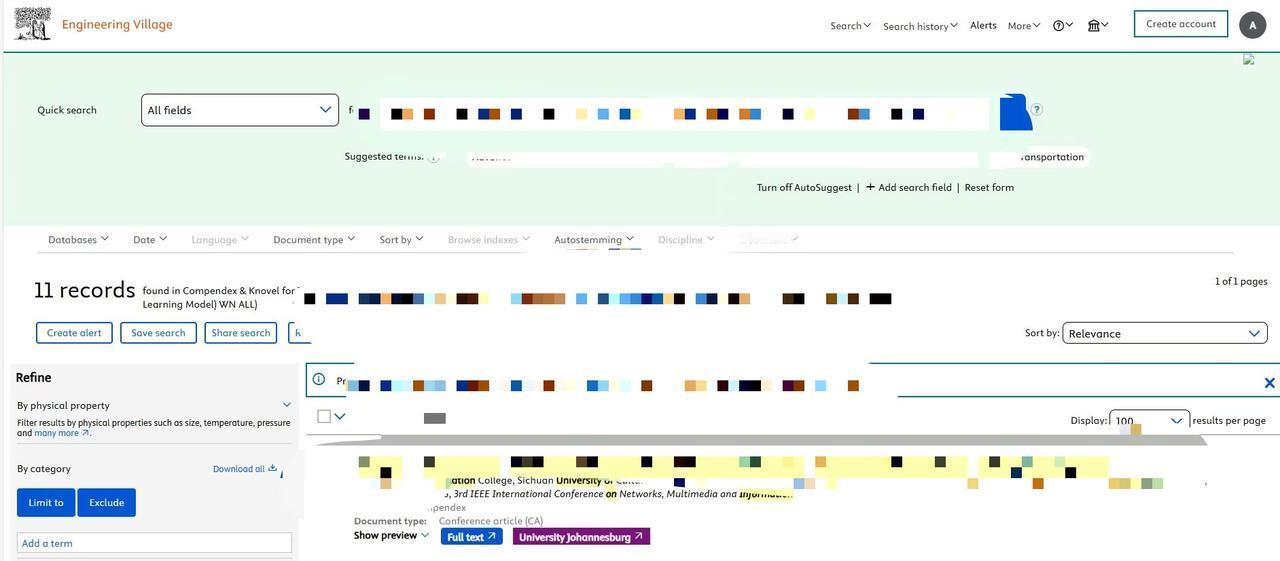Open search tips help icon beside search button

1037,109
